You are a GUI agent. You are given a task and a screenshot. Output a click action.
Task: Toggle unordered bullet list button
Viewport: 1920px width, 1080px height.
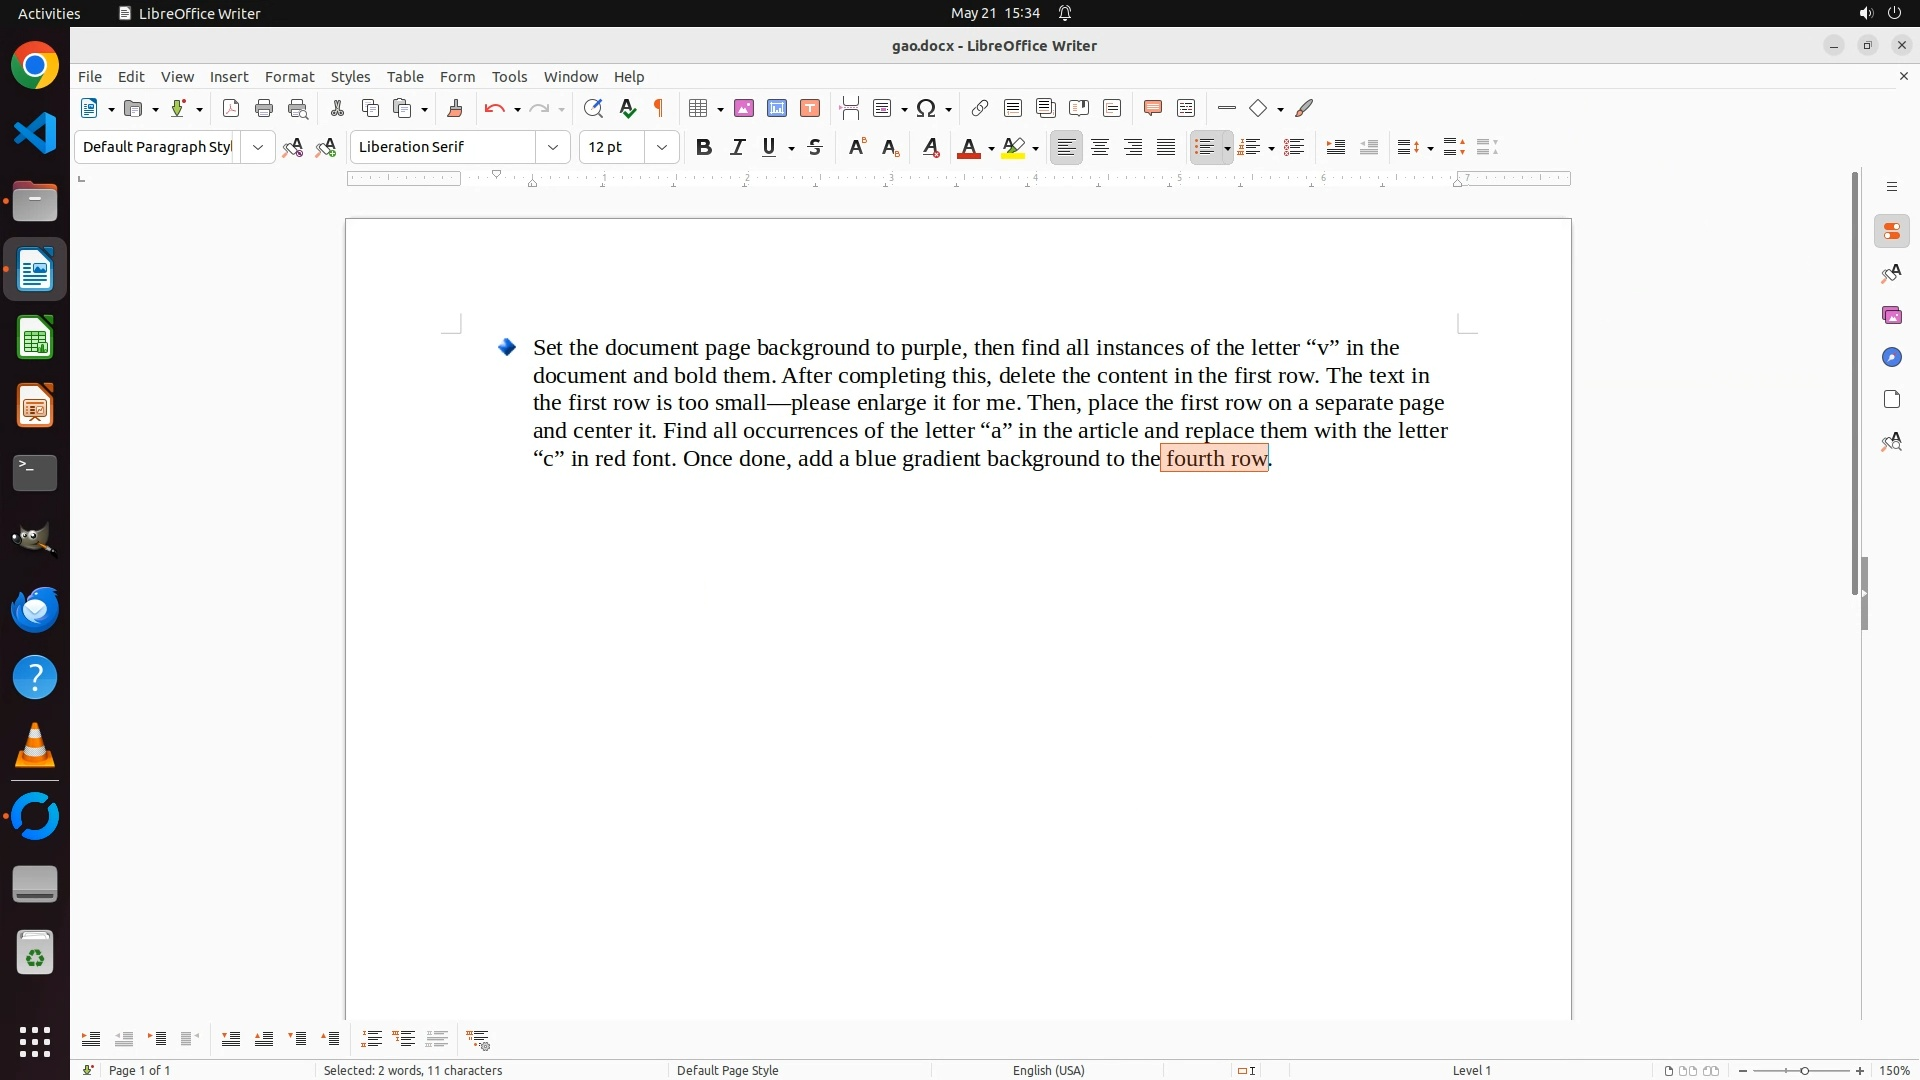[1205, 148]
